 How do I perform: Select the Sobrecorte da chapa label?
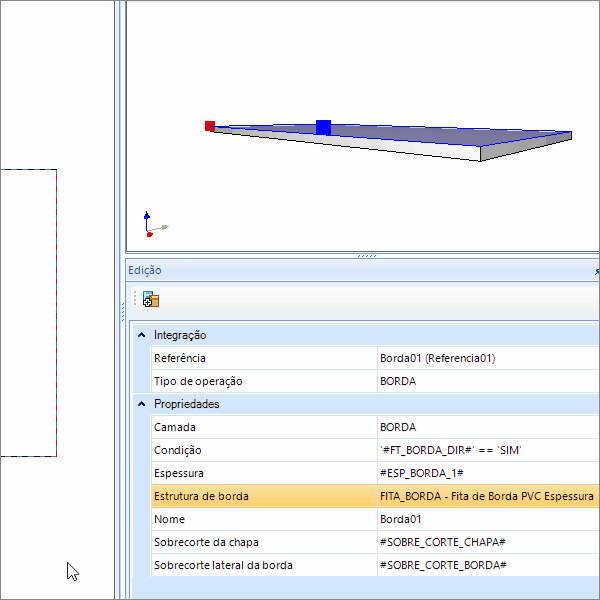[206, 542]
